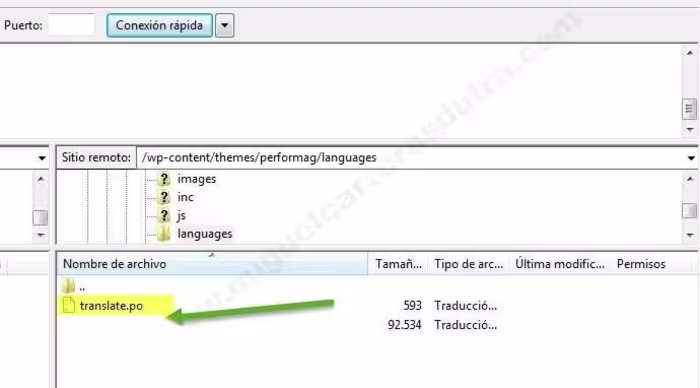Click the 92.534 size value

[x=404, y=325]
